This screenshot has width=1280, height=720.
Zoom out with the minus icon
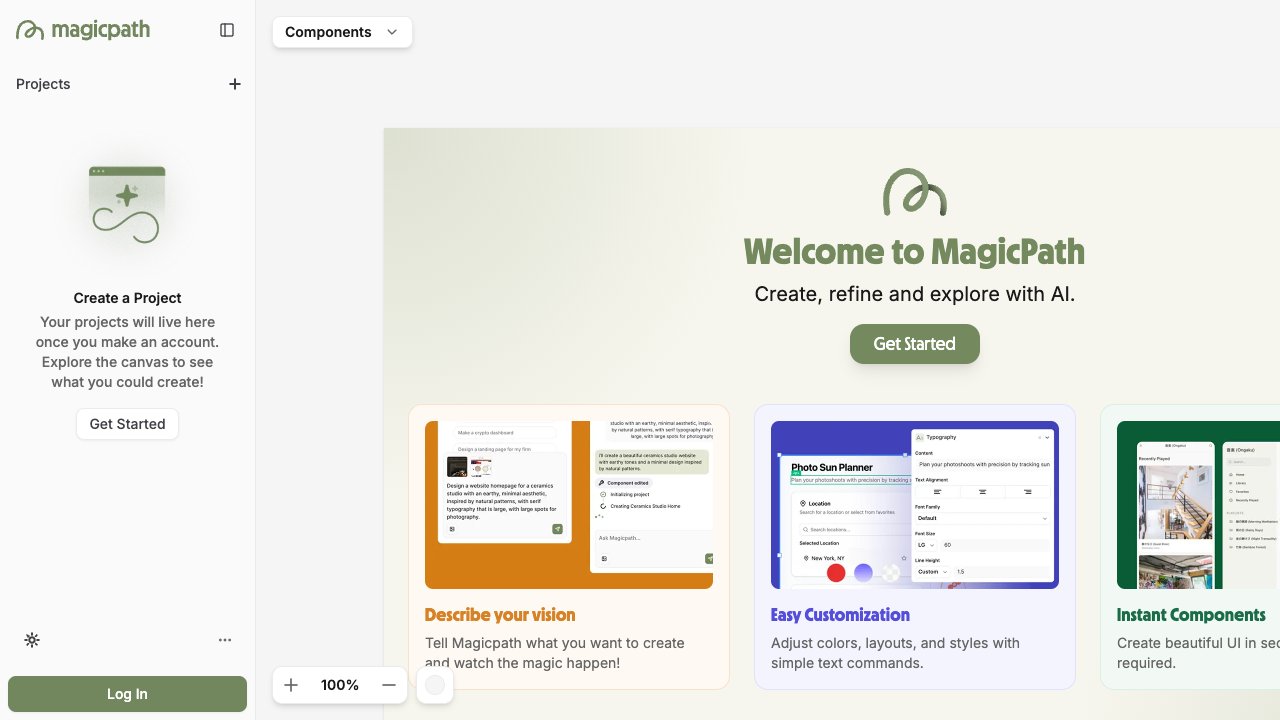[x=389, y=685]
